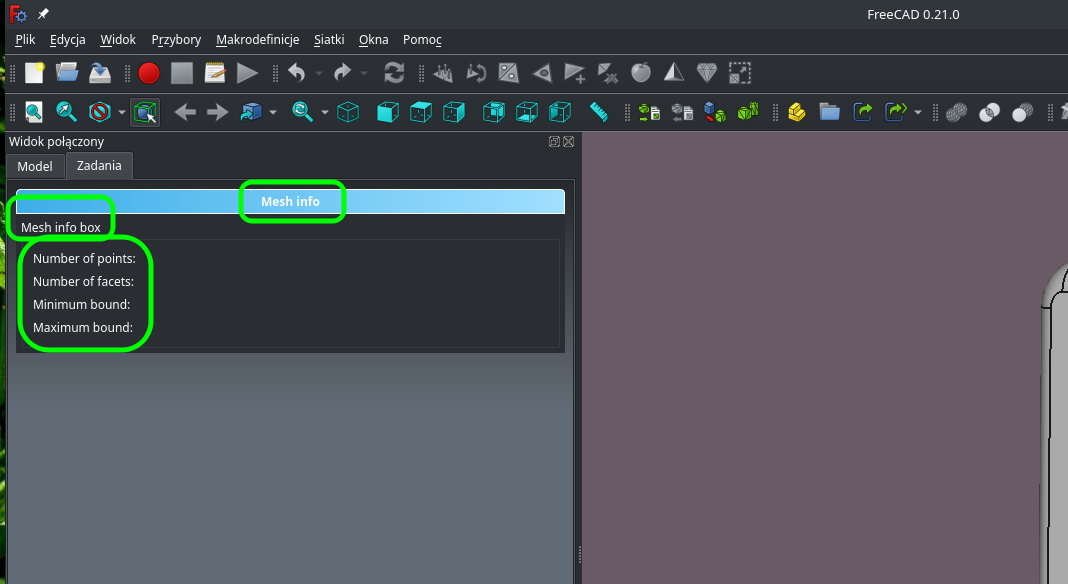Remove mesh components tool
The height and width of the screenshot is (584, 1068).
[608, 72]
